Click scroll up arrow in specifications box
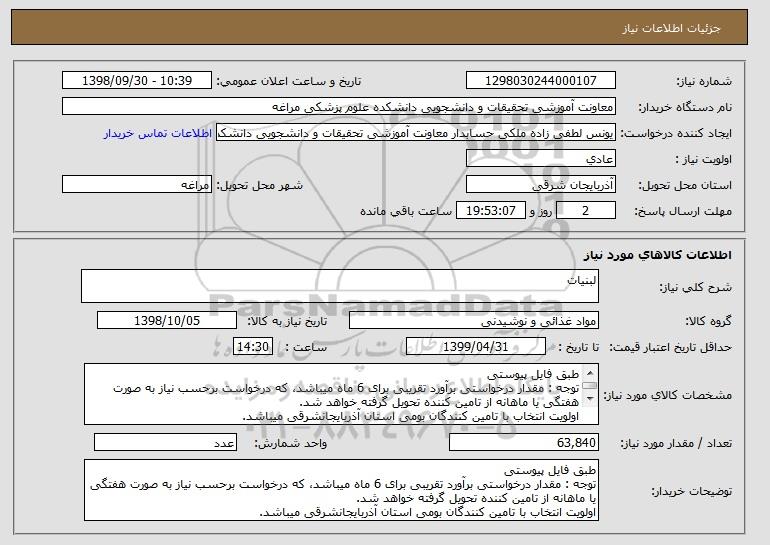Image resolution: width=770 pixels, height=545 pixels. coord(590,373)
